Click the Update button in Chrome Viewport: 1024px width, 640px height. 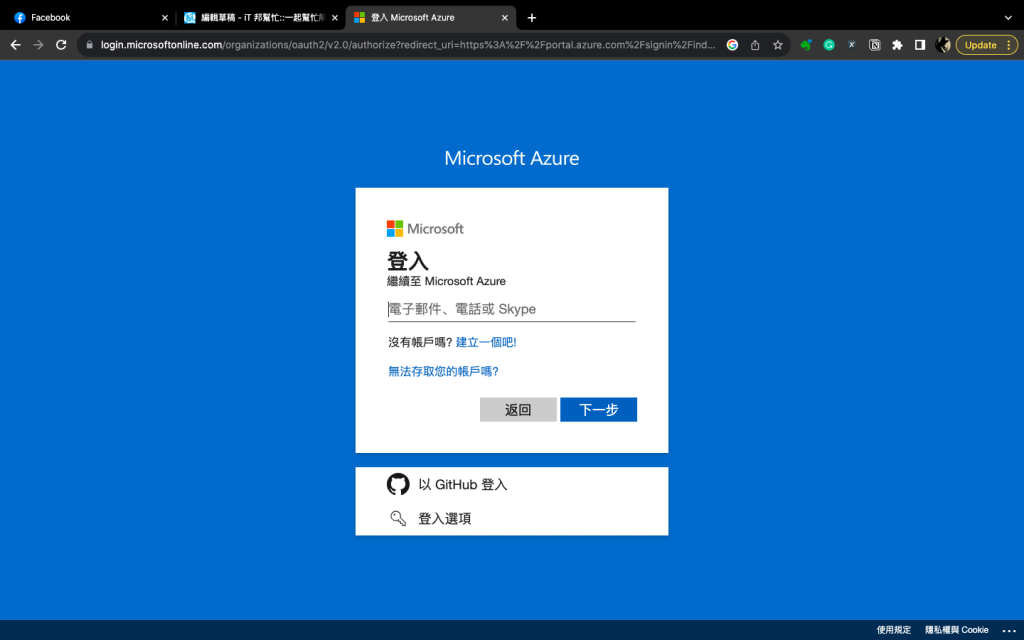pyautogui.click(x=987, y=45)
